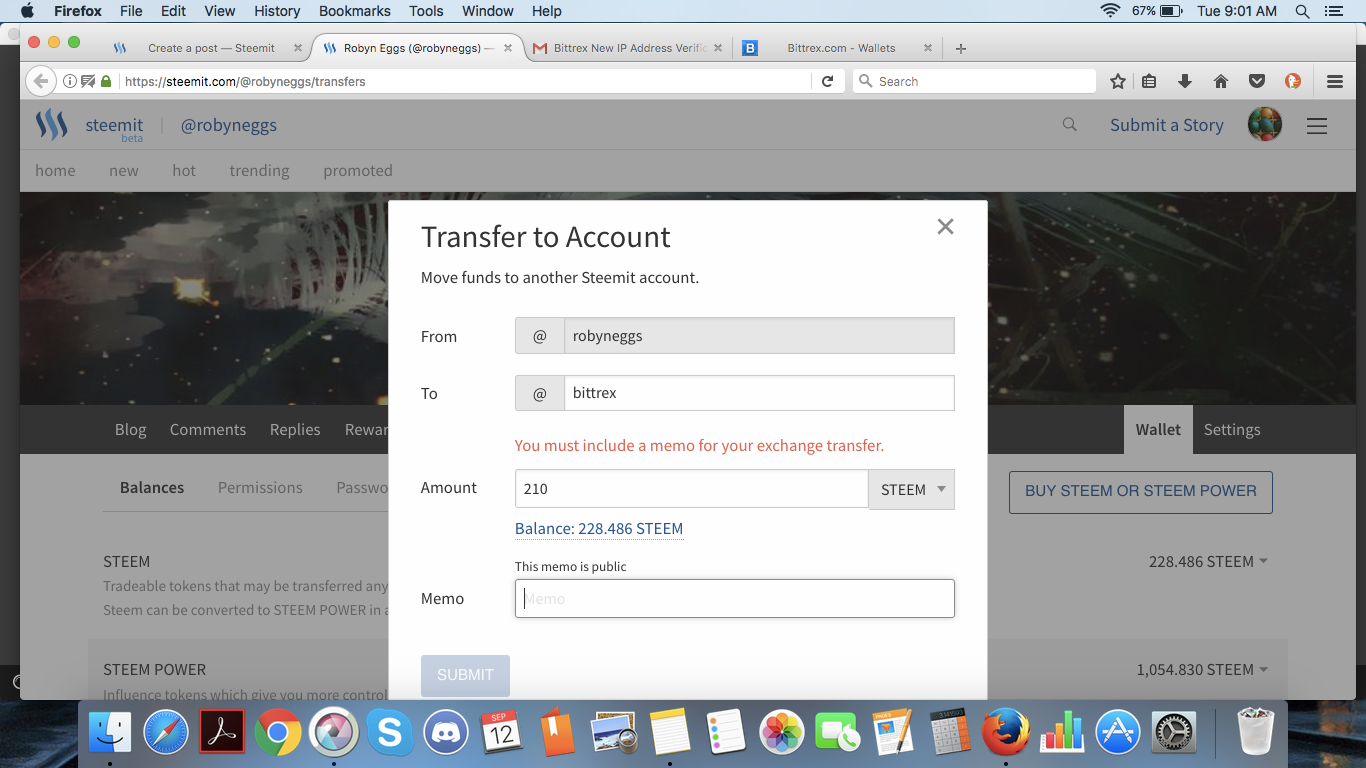The image size is (1366, 768).
Task: Switch to Bittrex.com - Wallets tab
Action: (x=841, y=48)
